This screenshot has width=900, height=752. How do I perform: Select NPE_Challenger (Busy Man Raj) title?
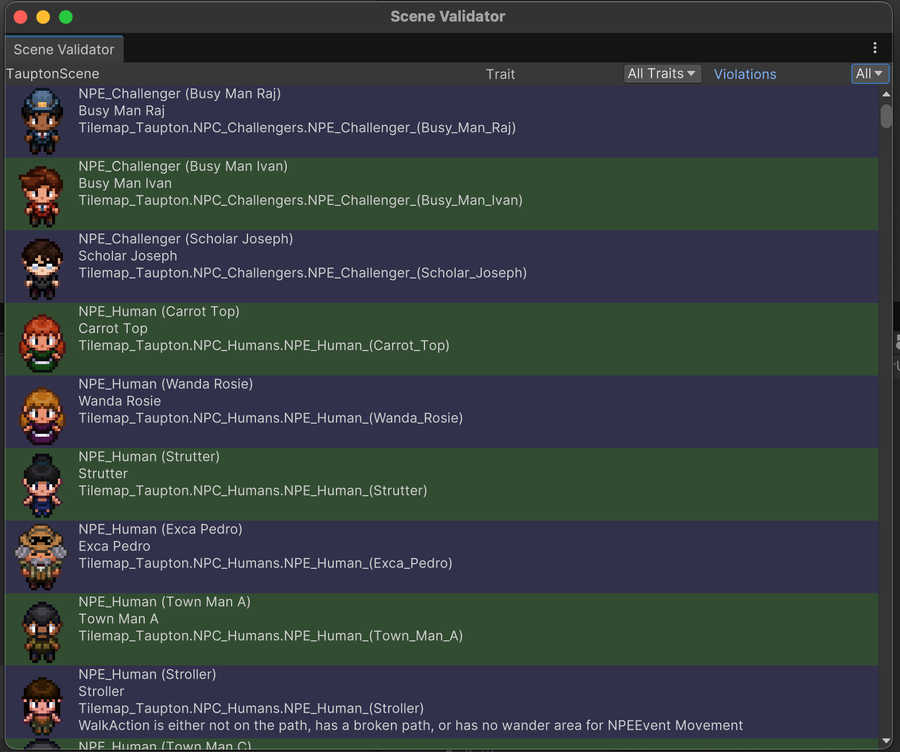(x=180, y=94)
